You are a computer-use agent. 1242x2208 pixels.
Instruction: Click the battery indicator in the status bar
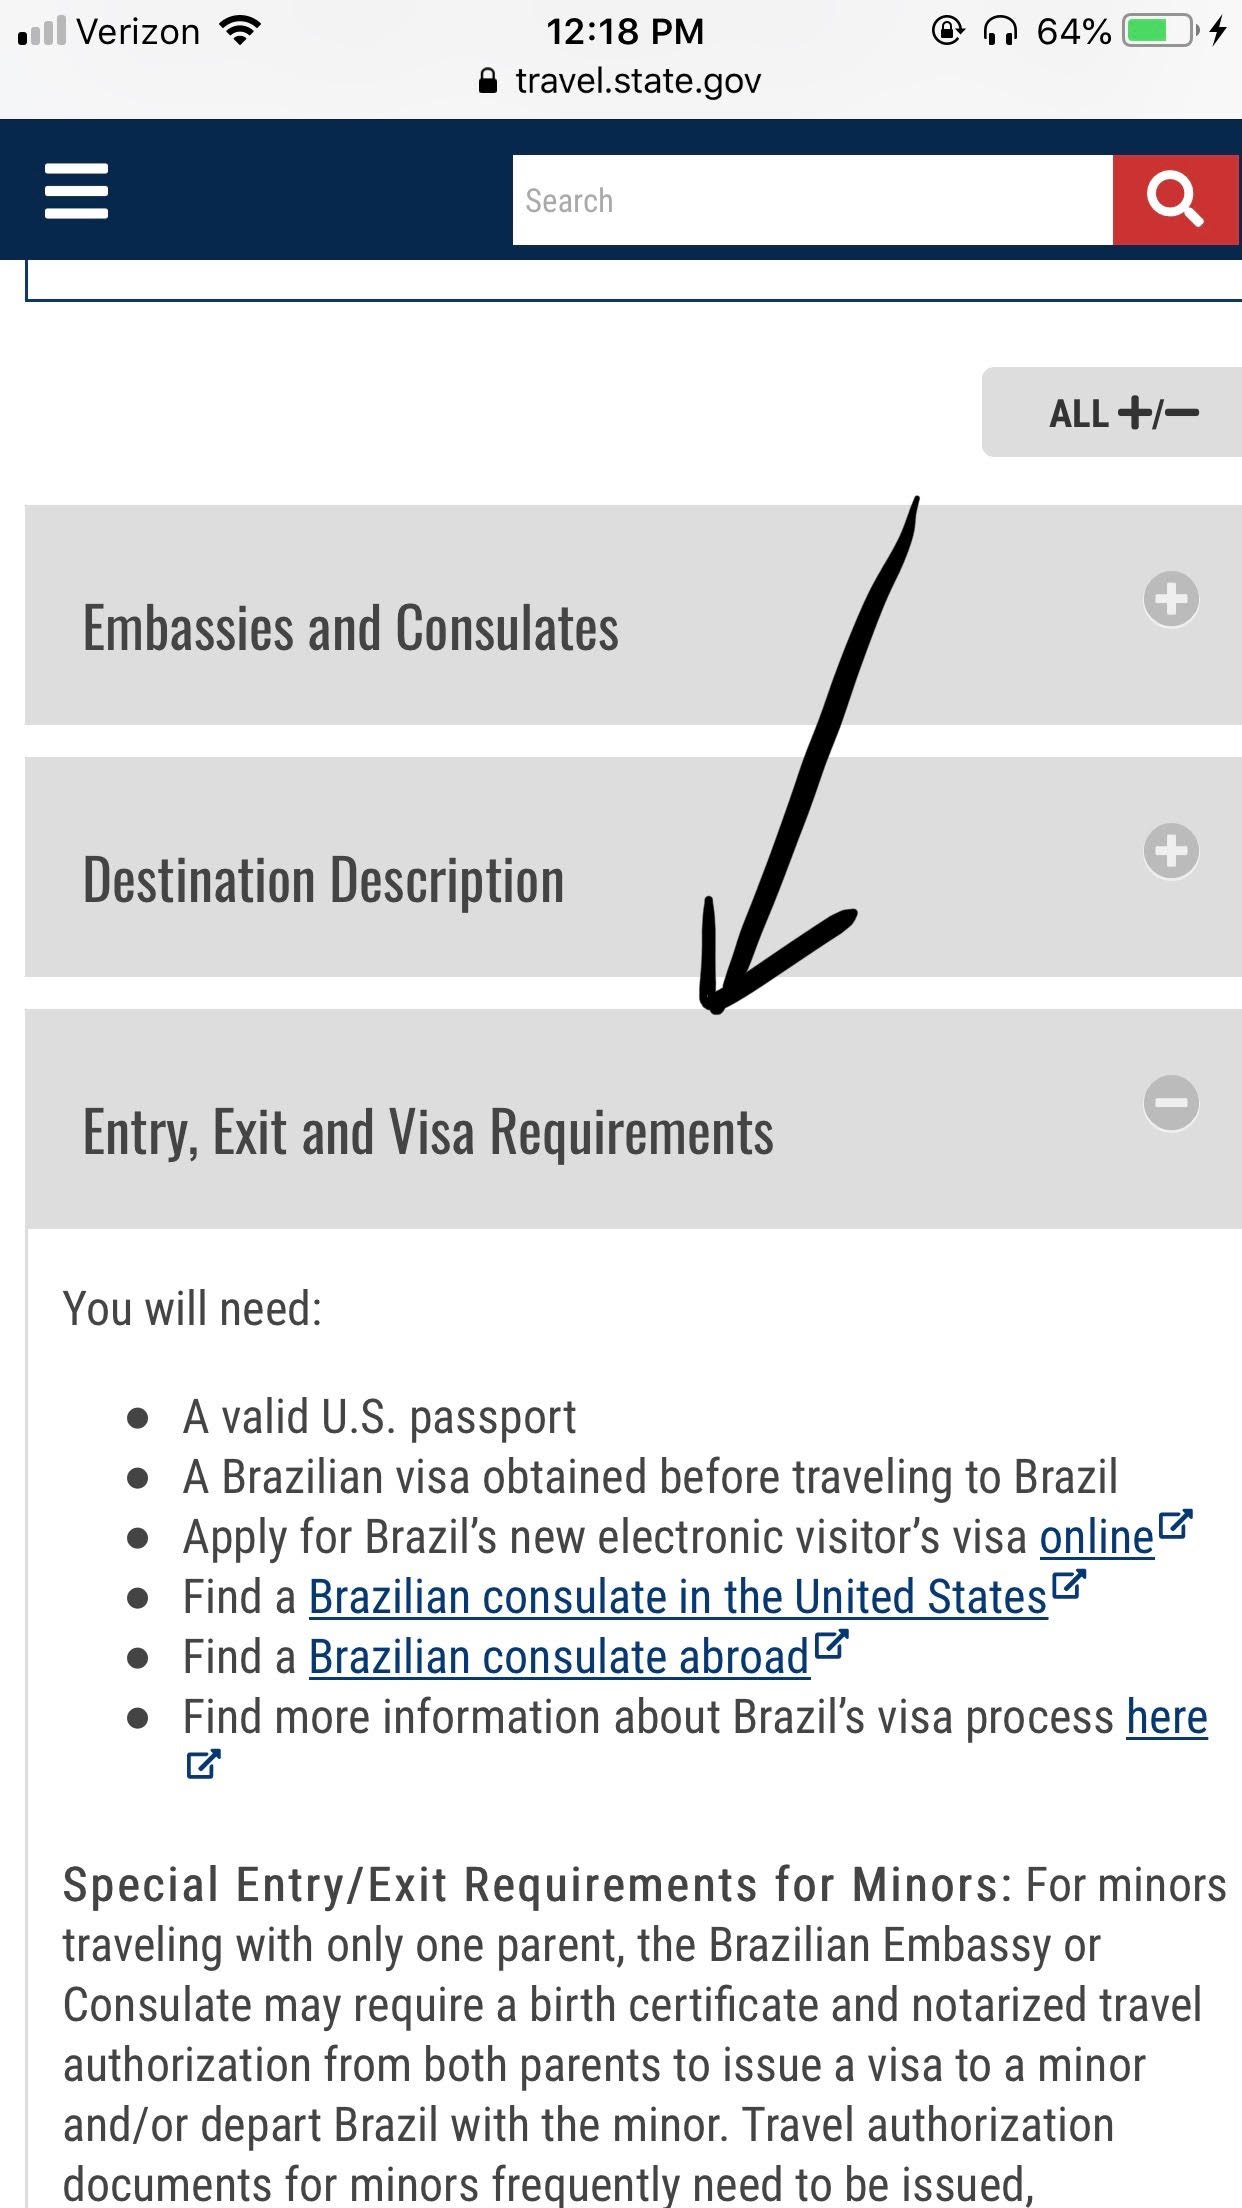(x=1160, y=30)
